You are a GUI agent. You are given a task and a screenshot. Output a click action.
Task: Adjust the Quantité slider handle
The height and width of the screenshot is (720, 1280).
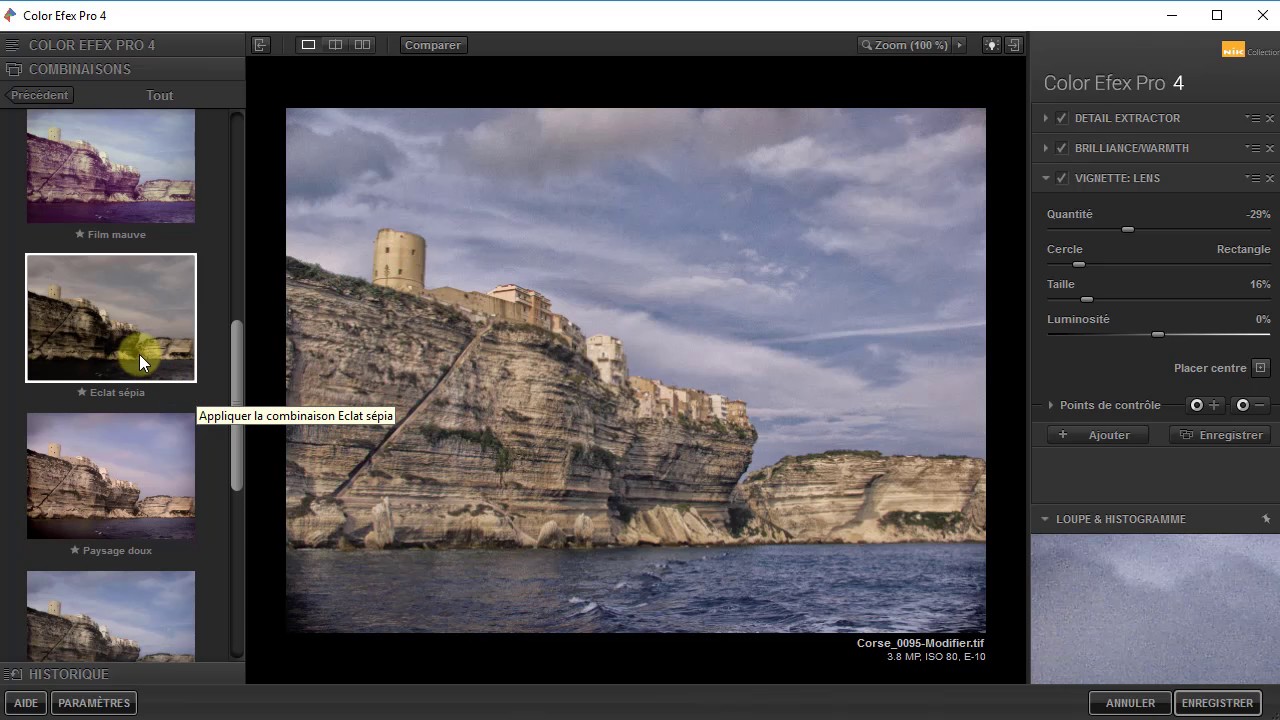pos(1128,230)
